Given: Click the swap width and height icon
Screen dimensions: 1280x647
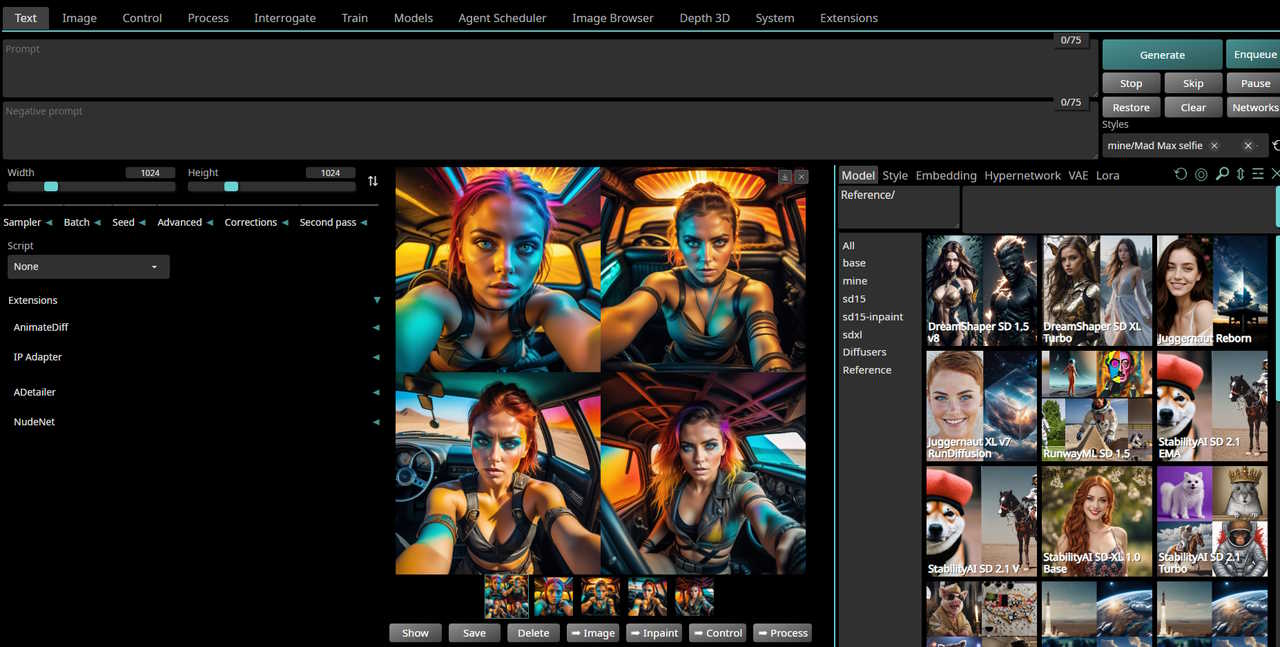Looking at the screenshot, I should tap(373, 181).
